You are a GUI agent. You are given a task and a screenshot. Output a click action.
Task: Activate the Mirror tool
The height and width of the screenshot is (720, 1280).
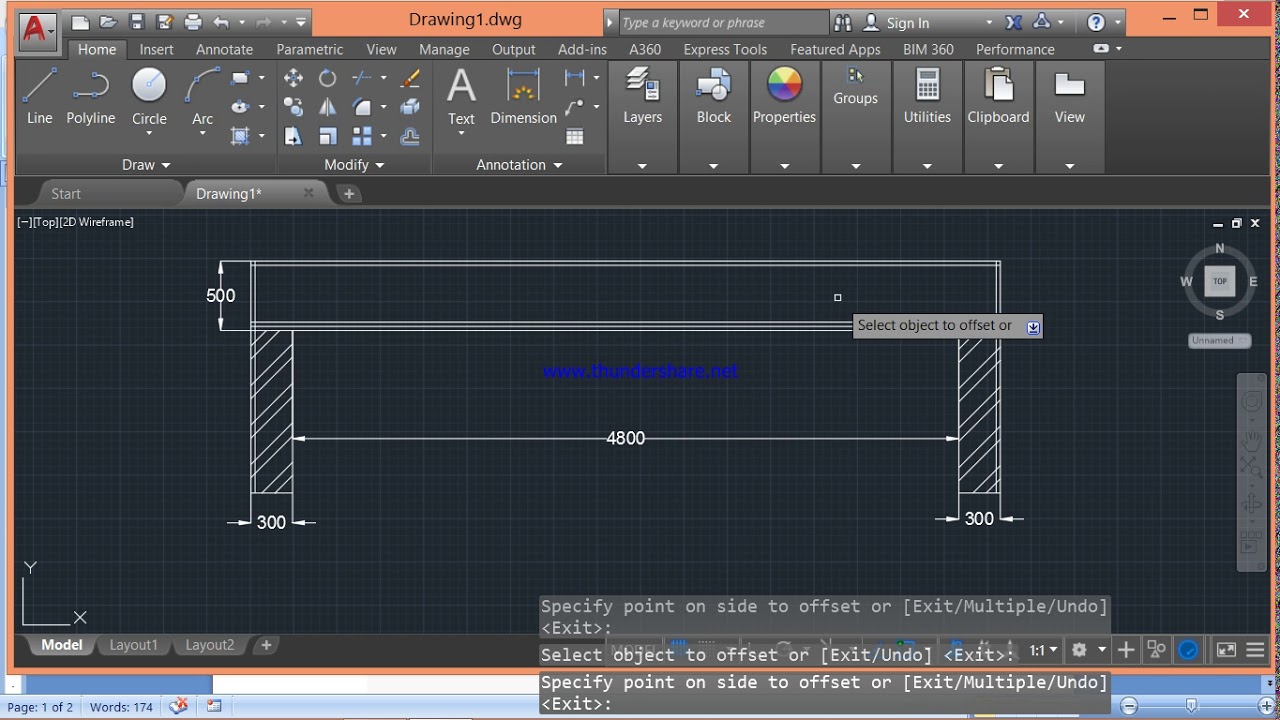pos(327,107)
